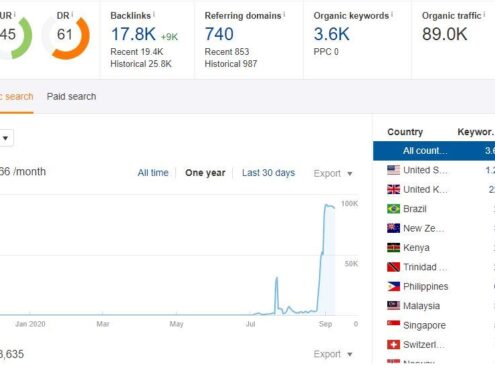The height and width of the screenshot is (370, 495).
Task: Select Kenya in the country list
Action: tap(434, 247)
